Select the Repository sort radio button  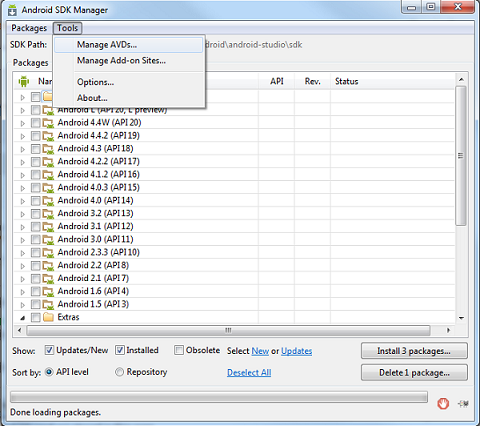point(119,372)
